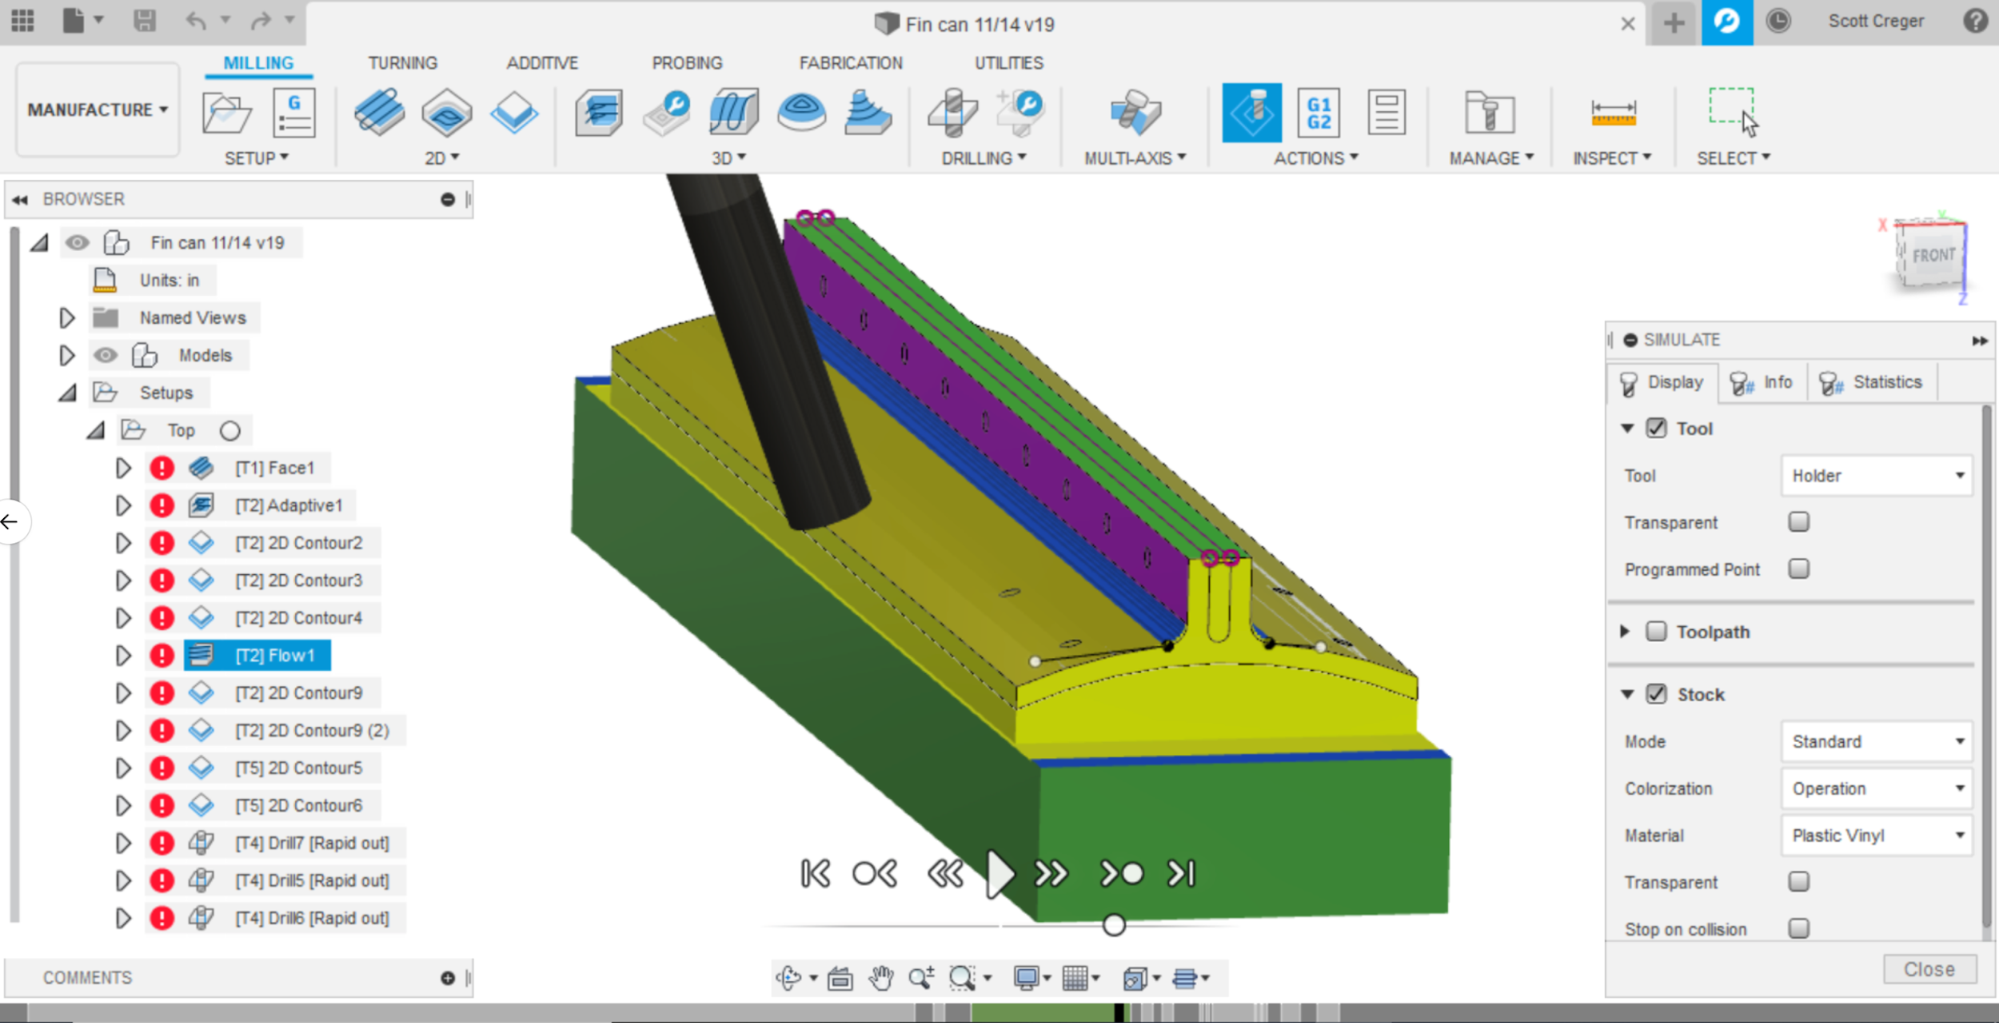Click the Simulate action icon

pos(1251,113)
